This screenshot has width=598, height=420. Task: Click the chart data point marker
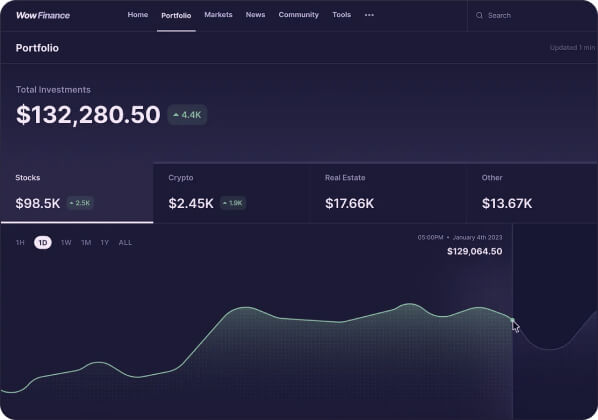click(513, 320)
